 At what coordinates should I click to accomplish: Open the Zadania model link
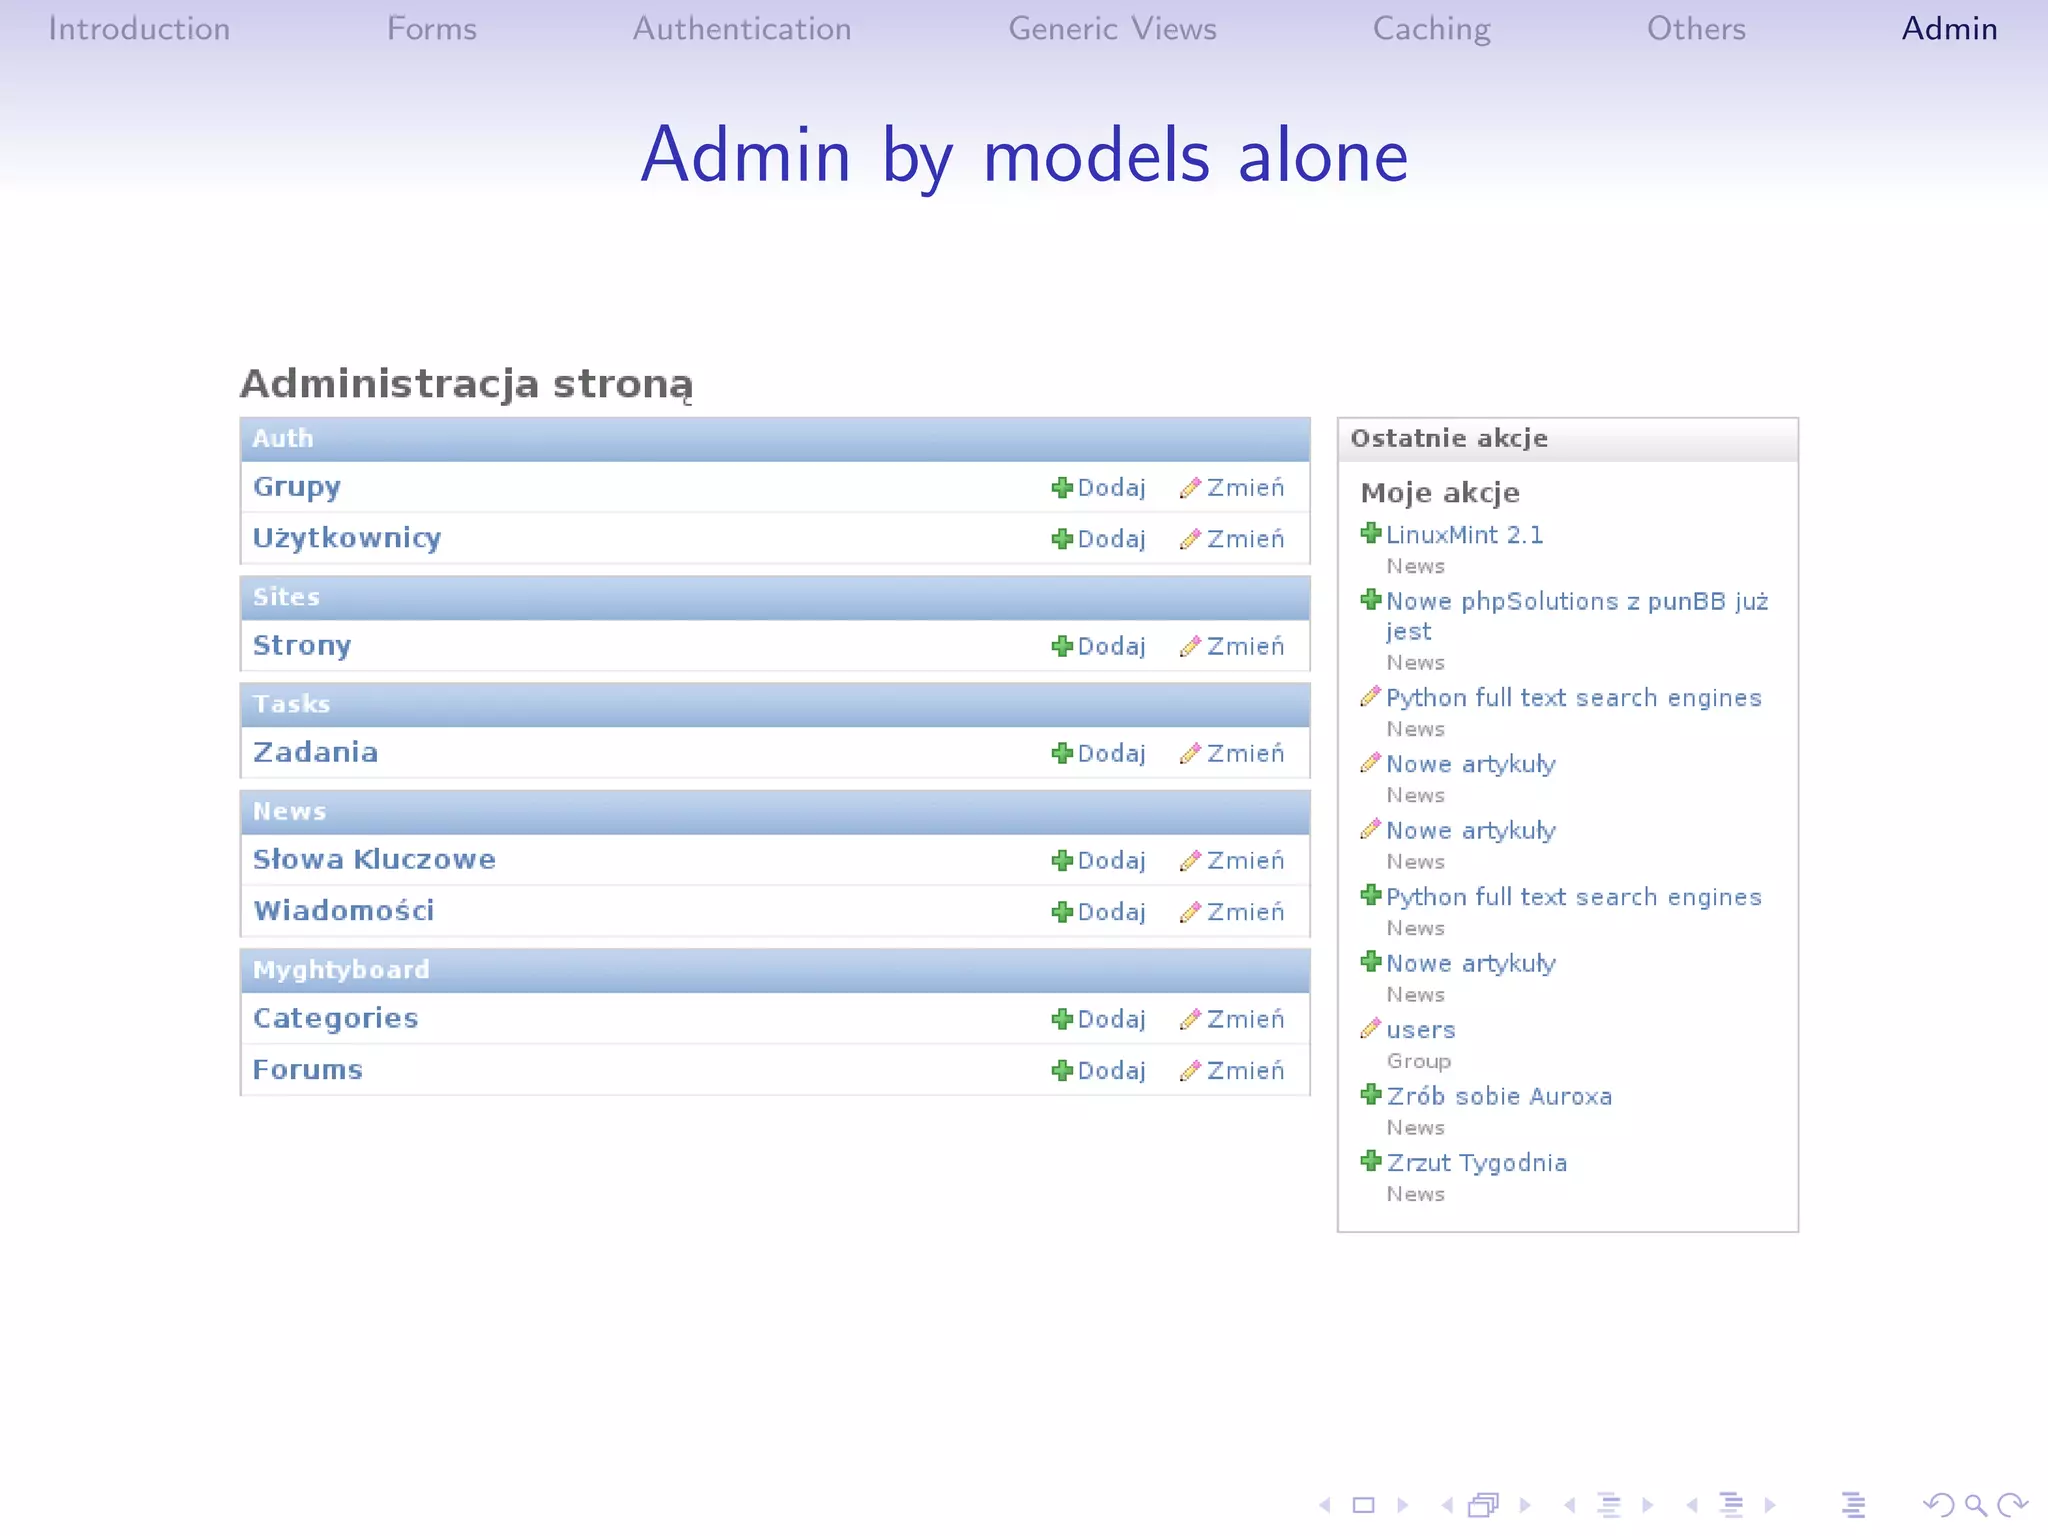point(315,753)
